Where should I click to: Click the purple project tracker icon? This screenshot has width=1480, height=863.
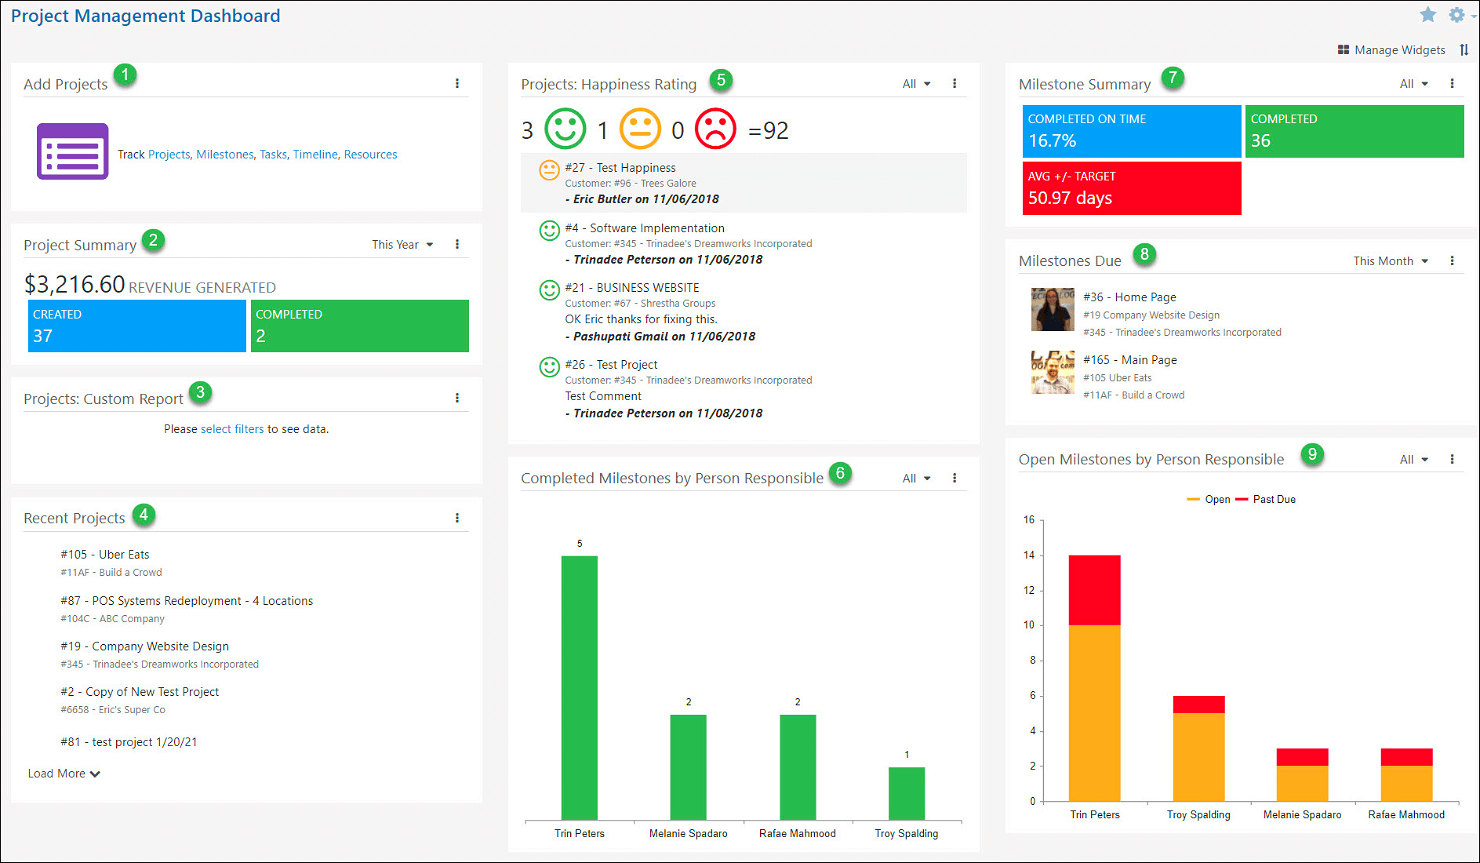(x=72, y=151)
